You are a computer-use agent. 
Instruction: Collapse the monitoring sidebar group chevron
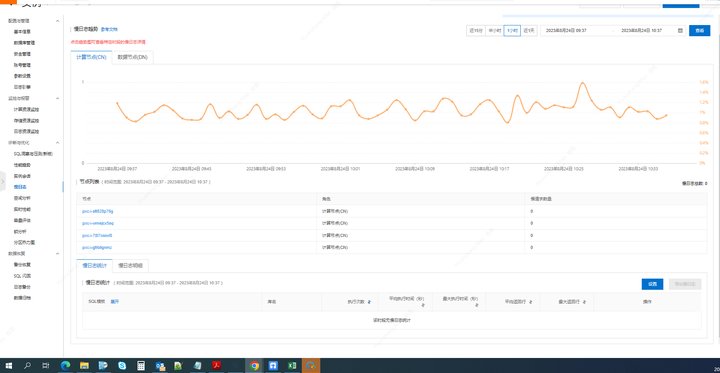click(x=57, y=98)
